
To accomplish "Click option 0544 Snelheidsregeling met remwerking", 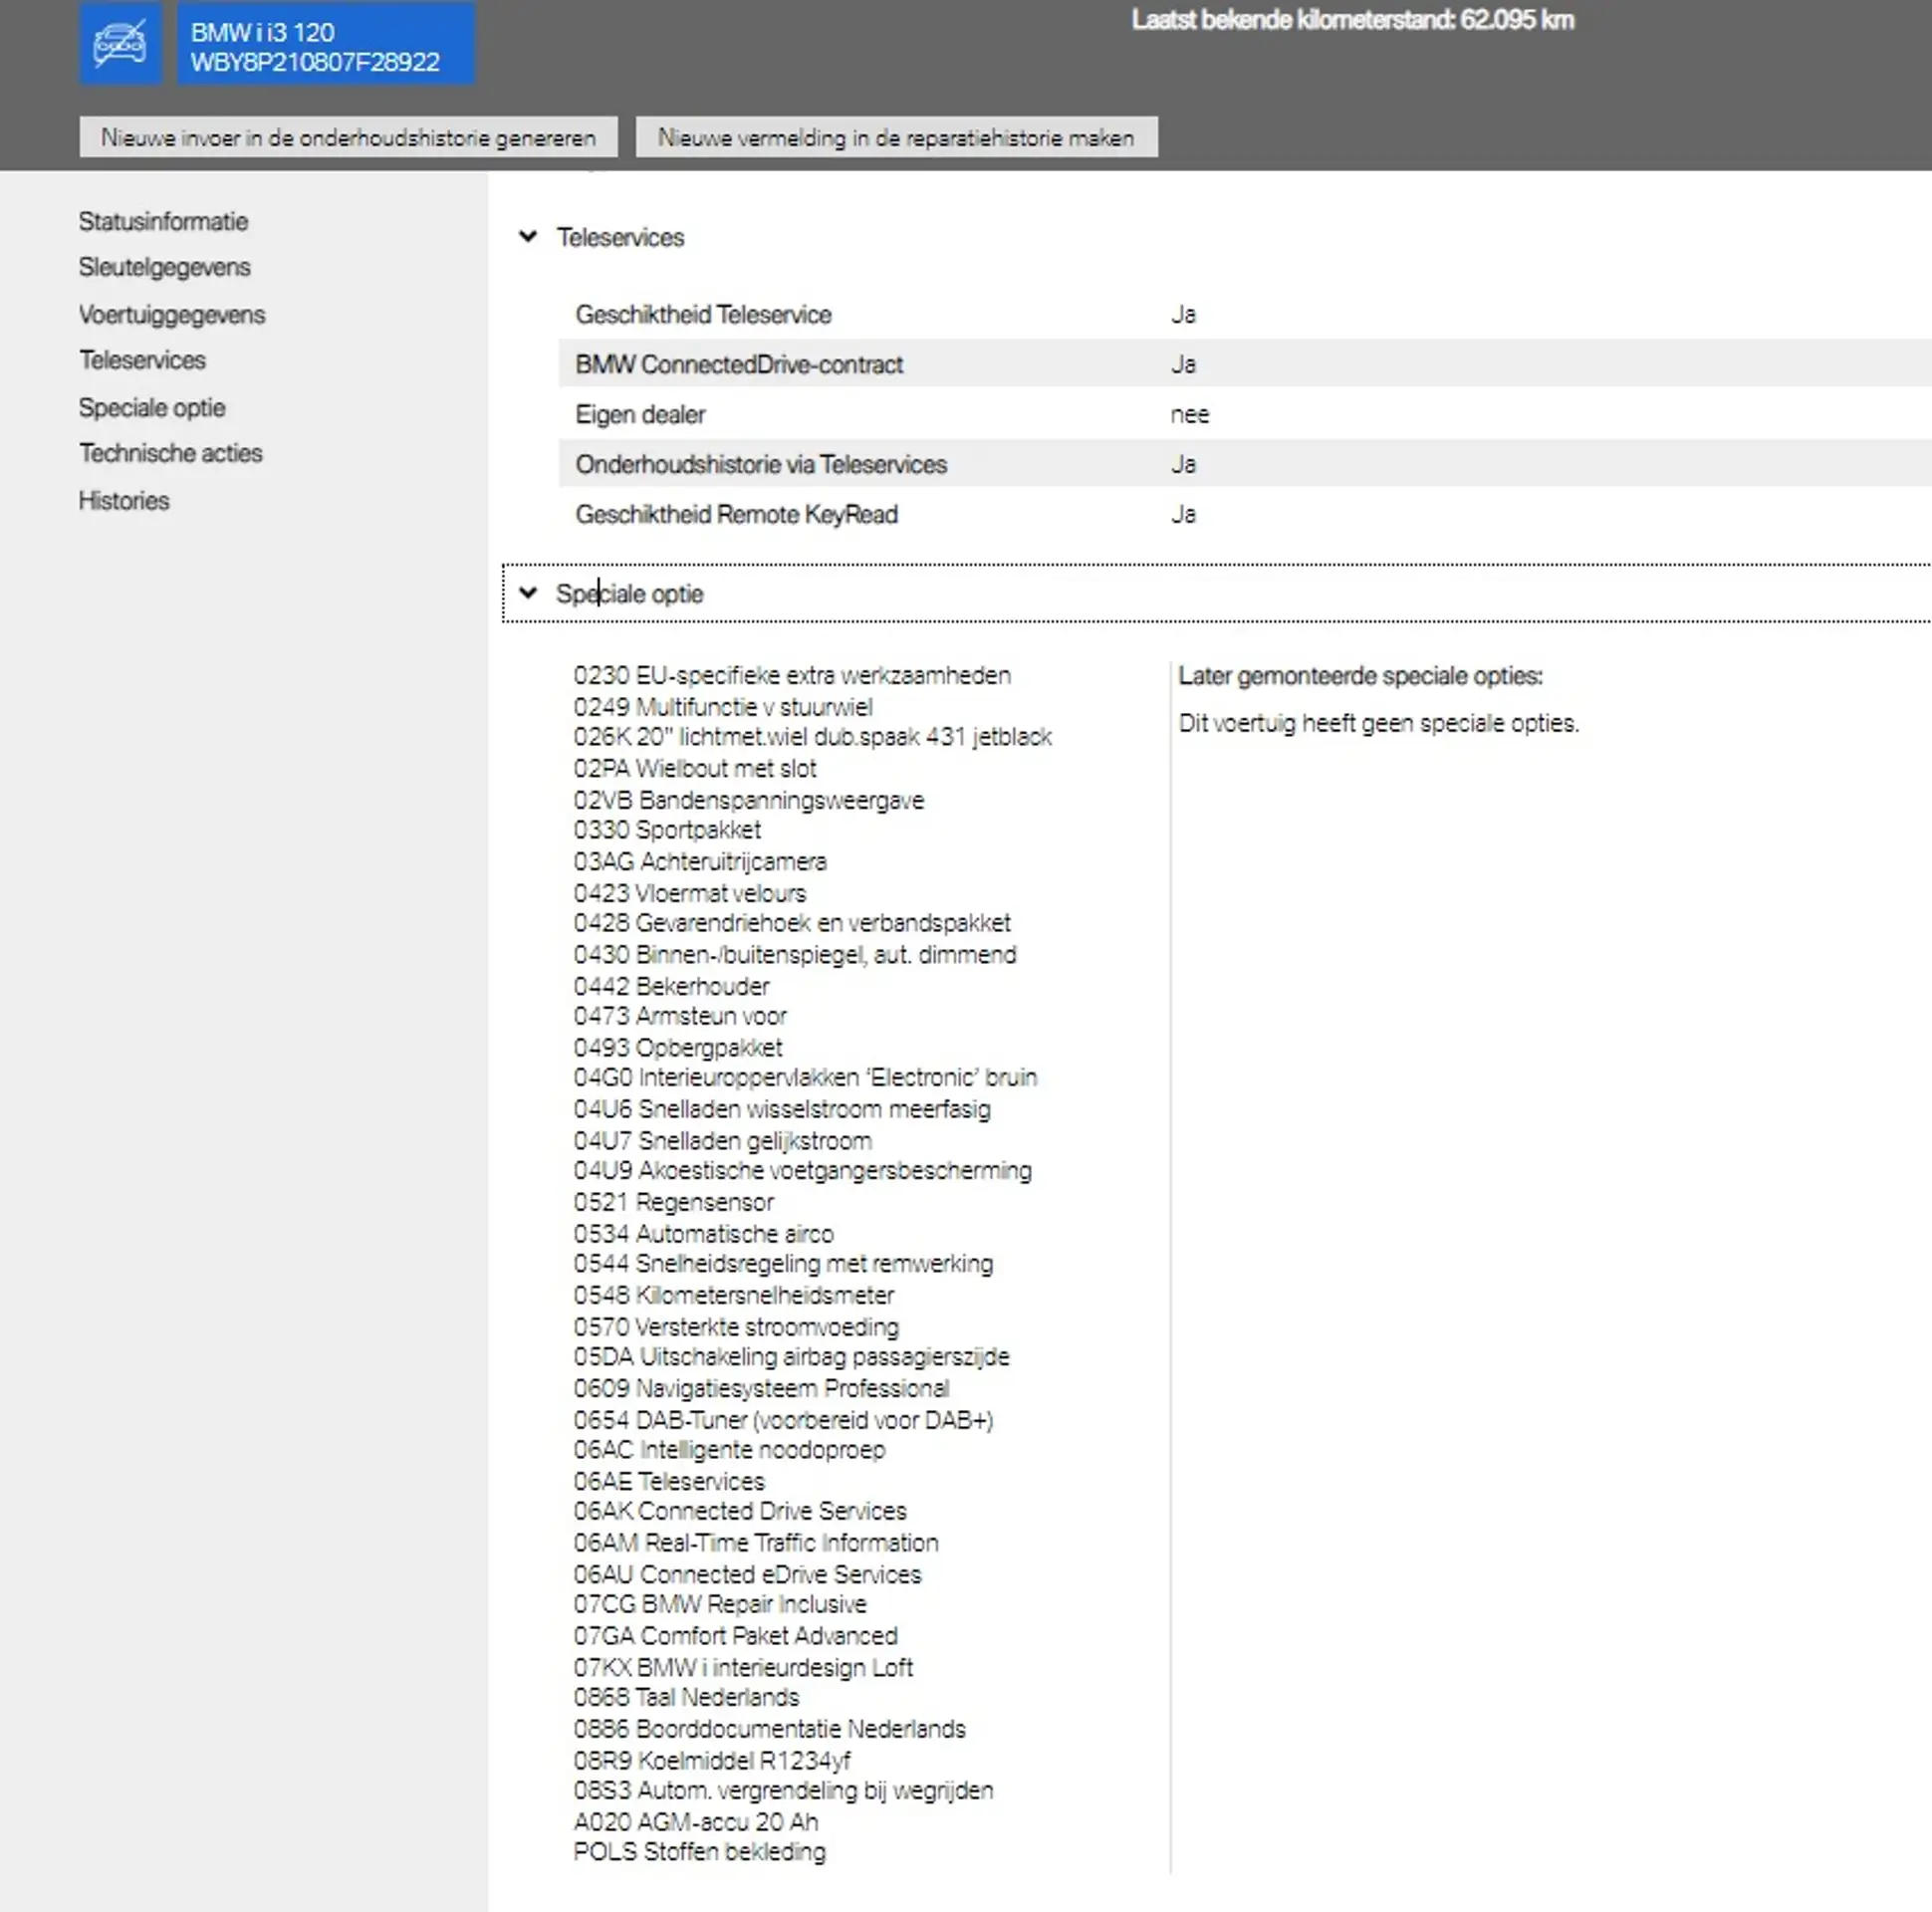I will coord(784,1264).
